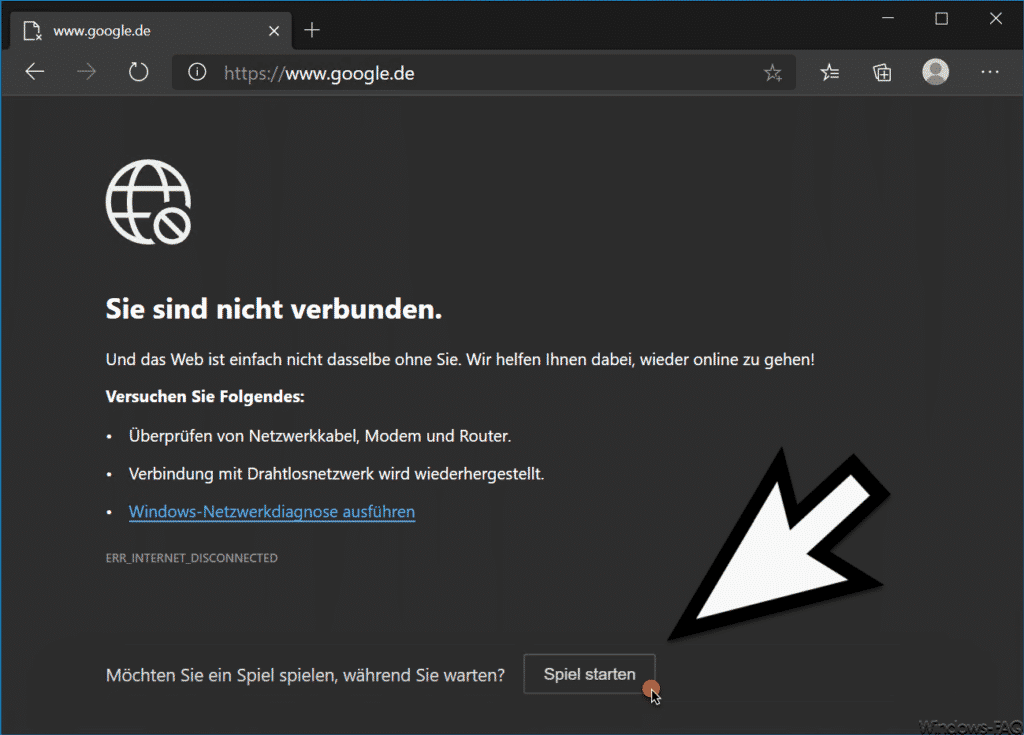Click the forward navigation arrow
This screenshot has height=735, width=1024.
pos(86,72)
